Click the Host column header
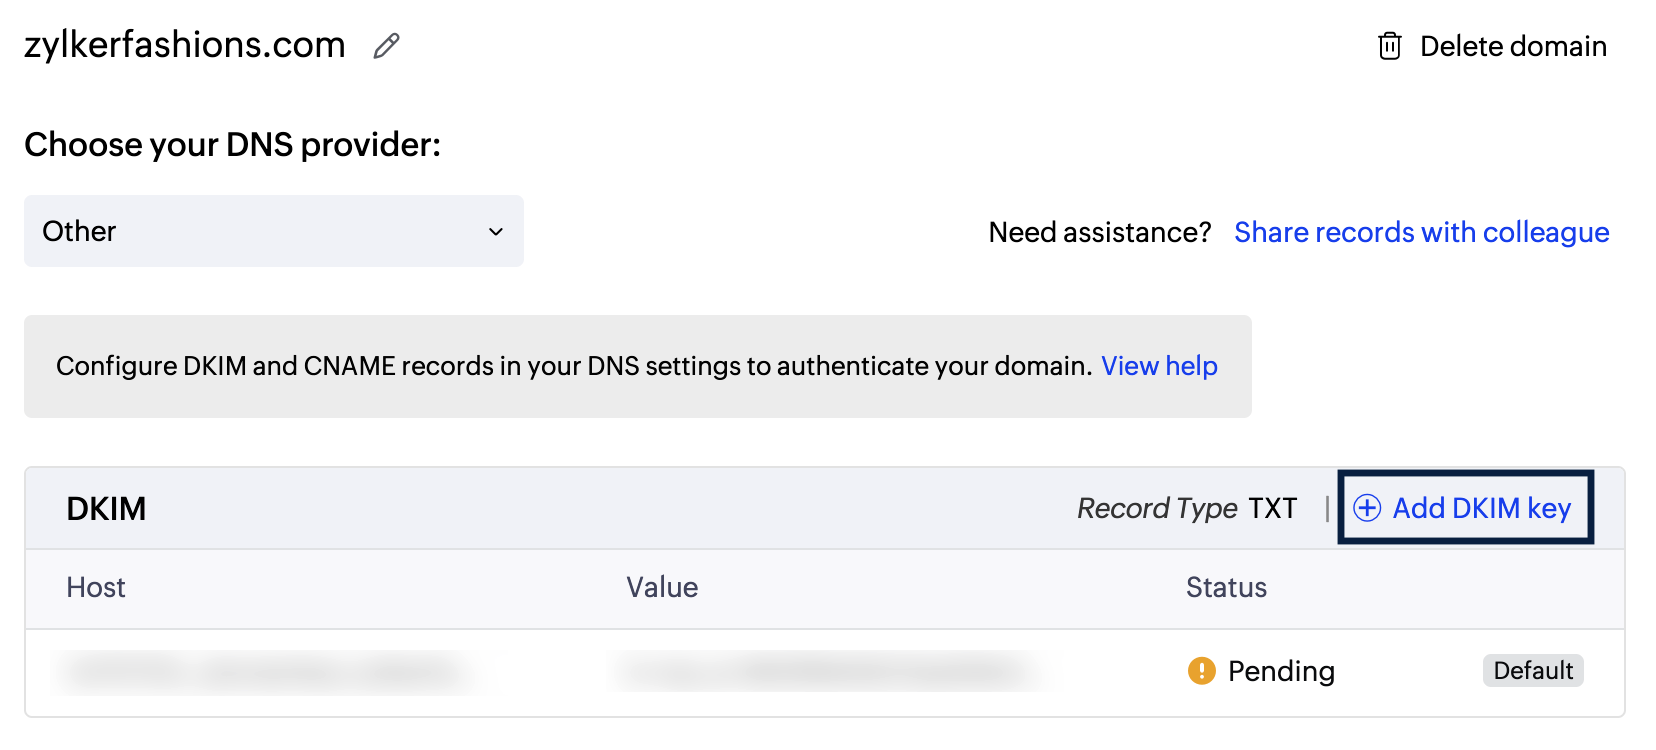The width and height of the screenshot is (1656, 750). click(x=96, y=588)
